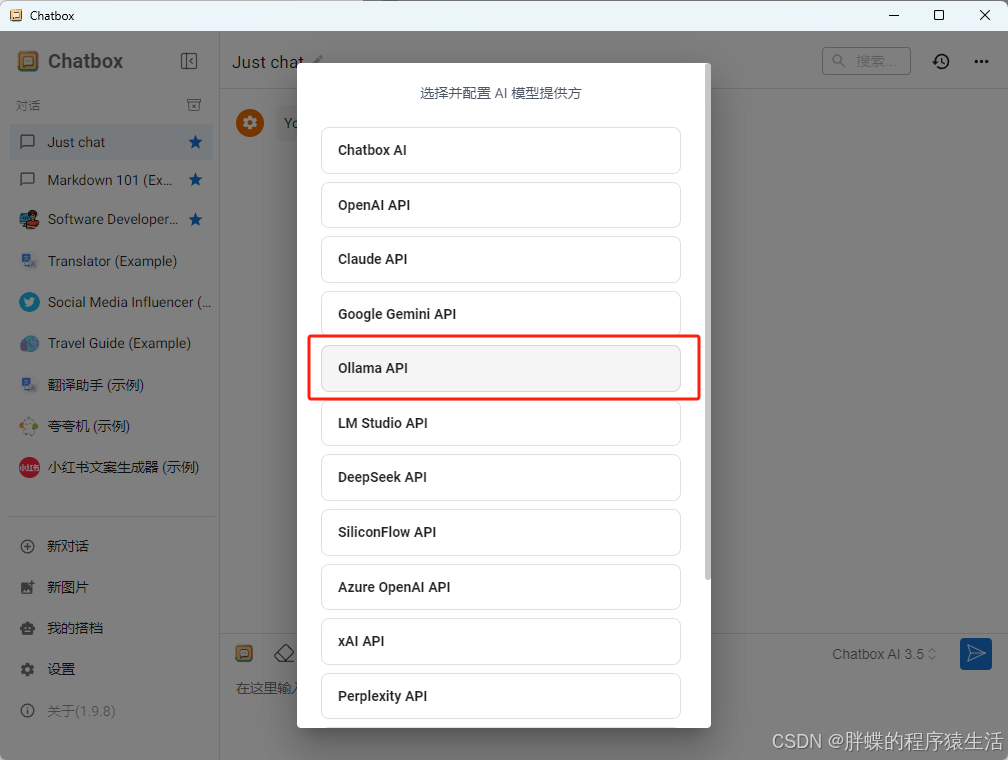The height and width of the screenshot is (760, 1008).
Task: Open the Just chat conversation
Action: [111, 142]
